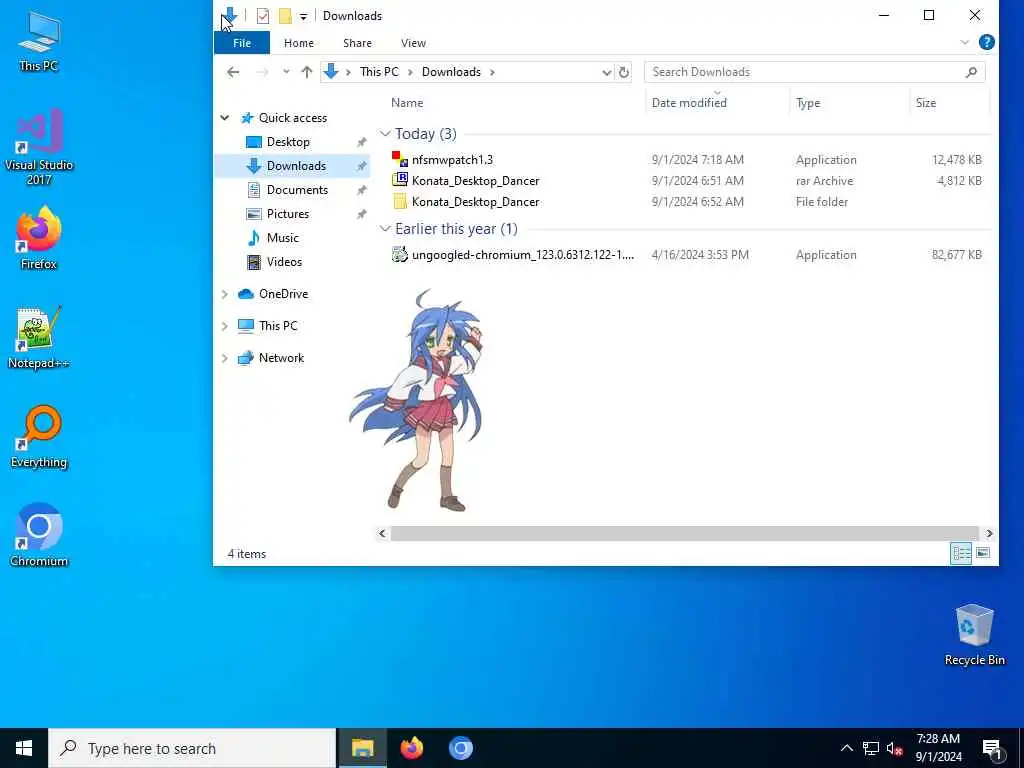Open Customize Quick Access Toolbar dropdown
Image resolution: width=1024 pixels, height=768 pixels.
coord(303,16)
